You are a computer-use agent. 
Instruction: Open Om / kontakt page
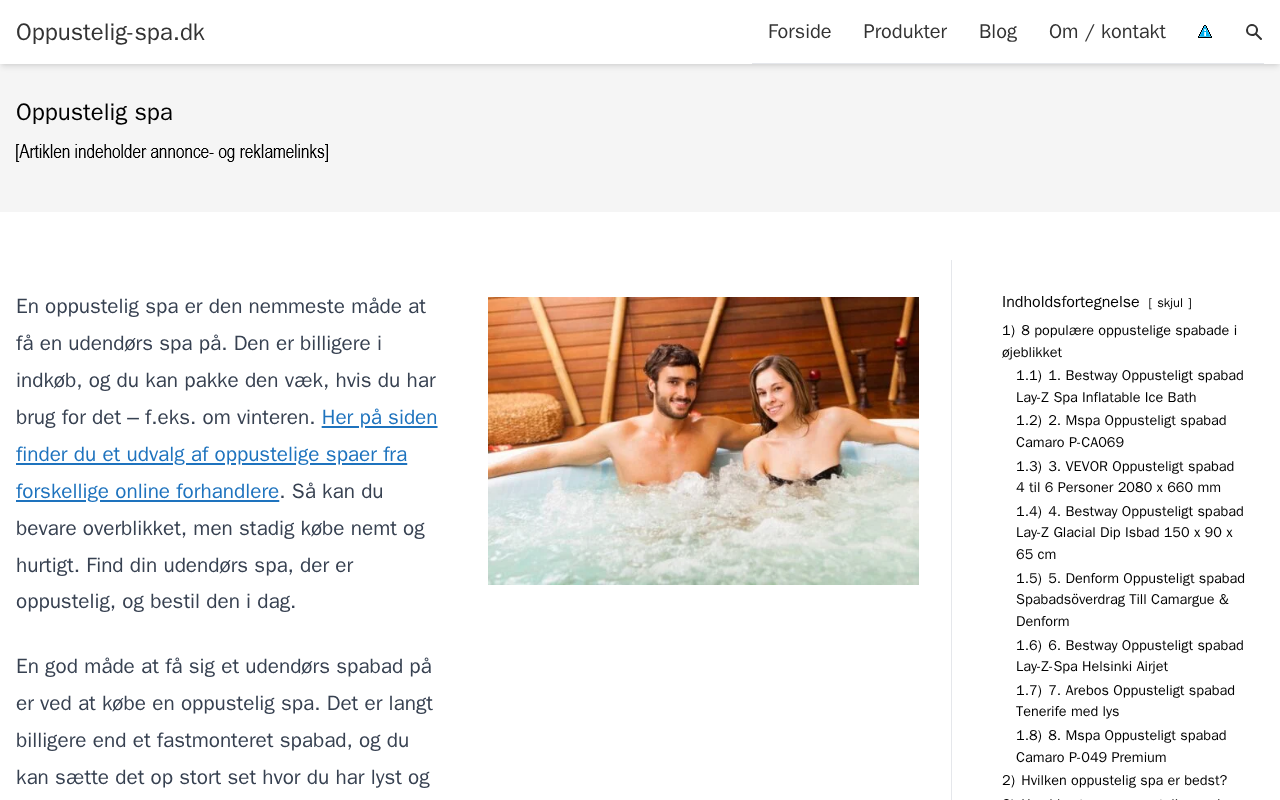coord(1107,32)
